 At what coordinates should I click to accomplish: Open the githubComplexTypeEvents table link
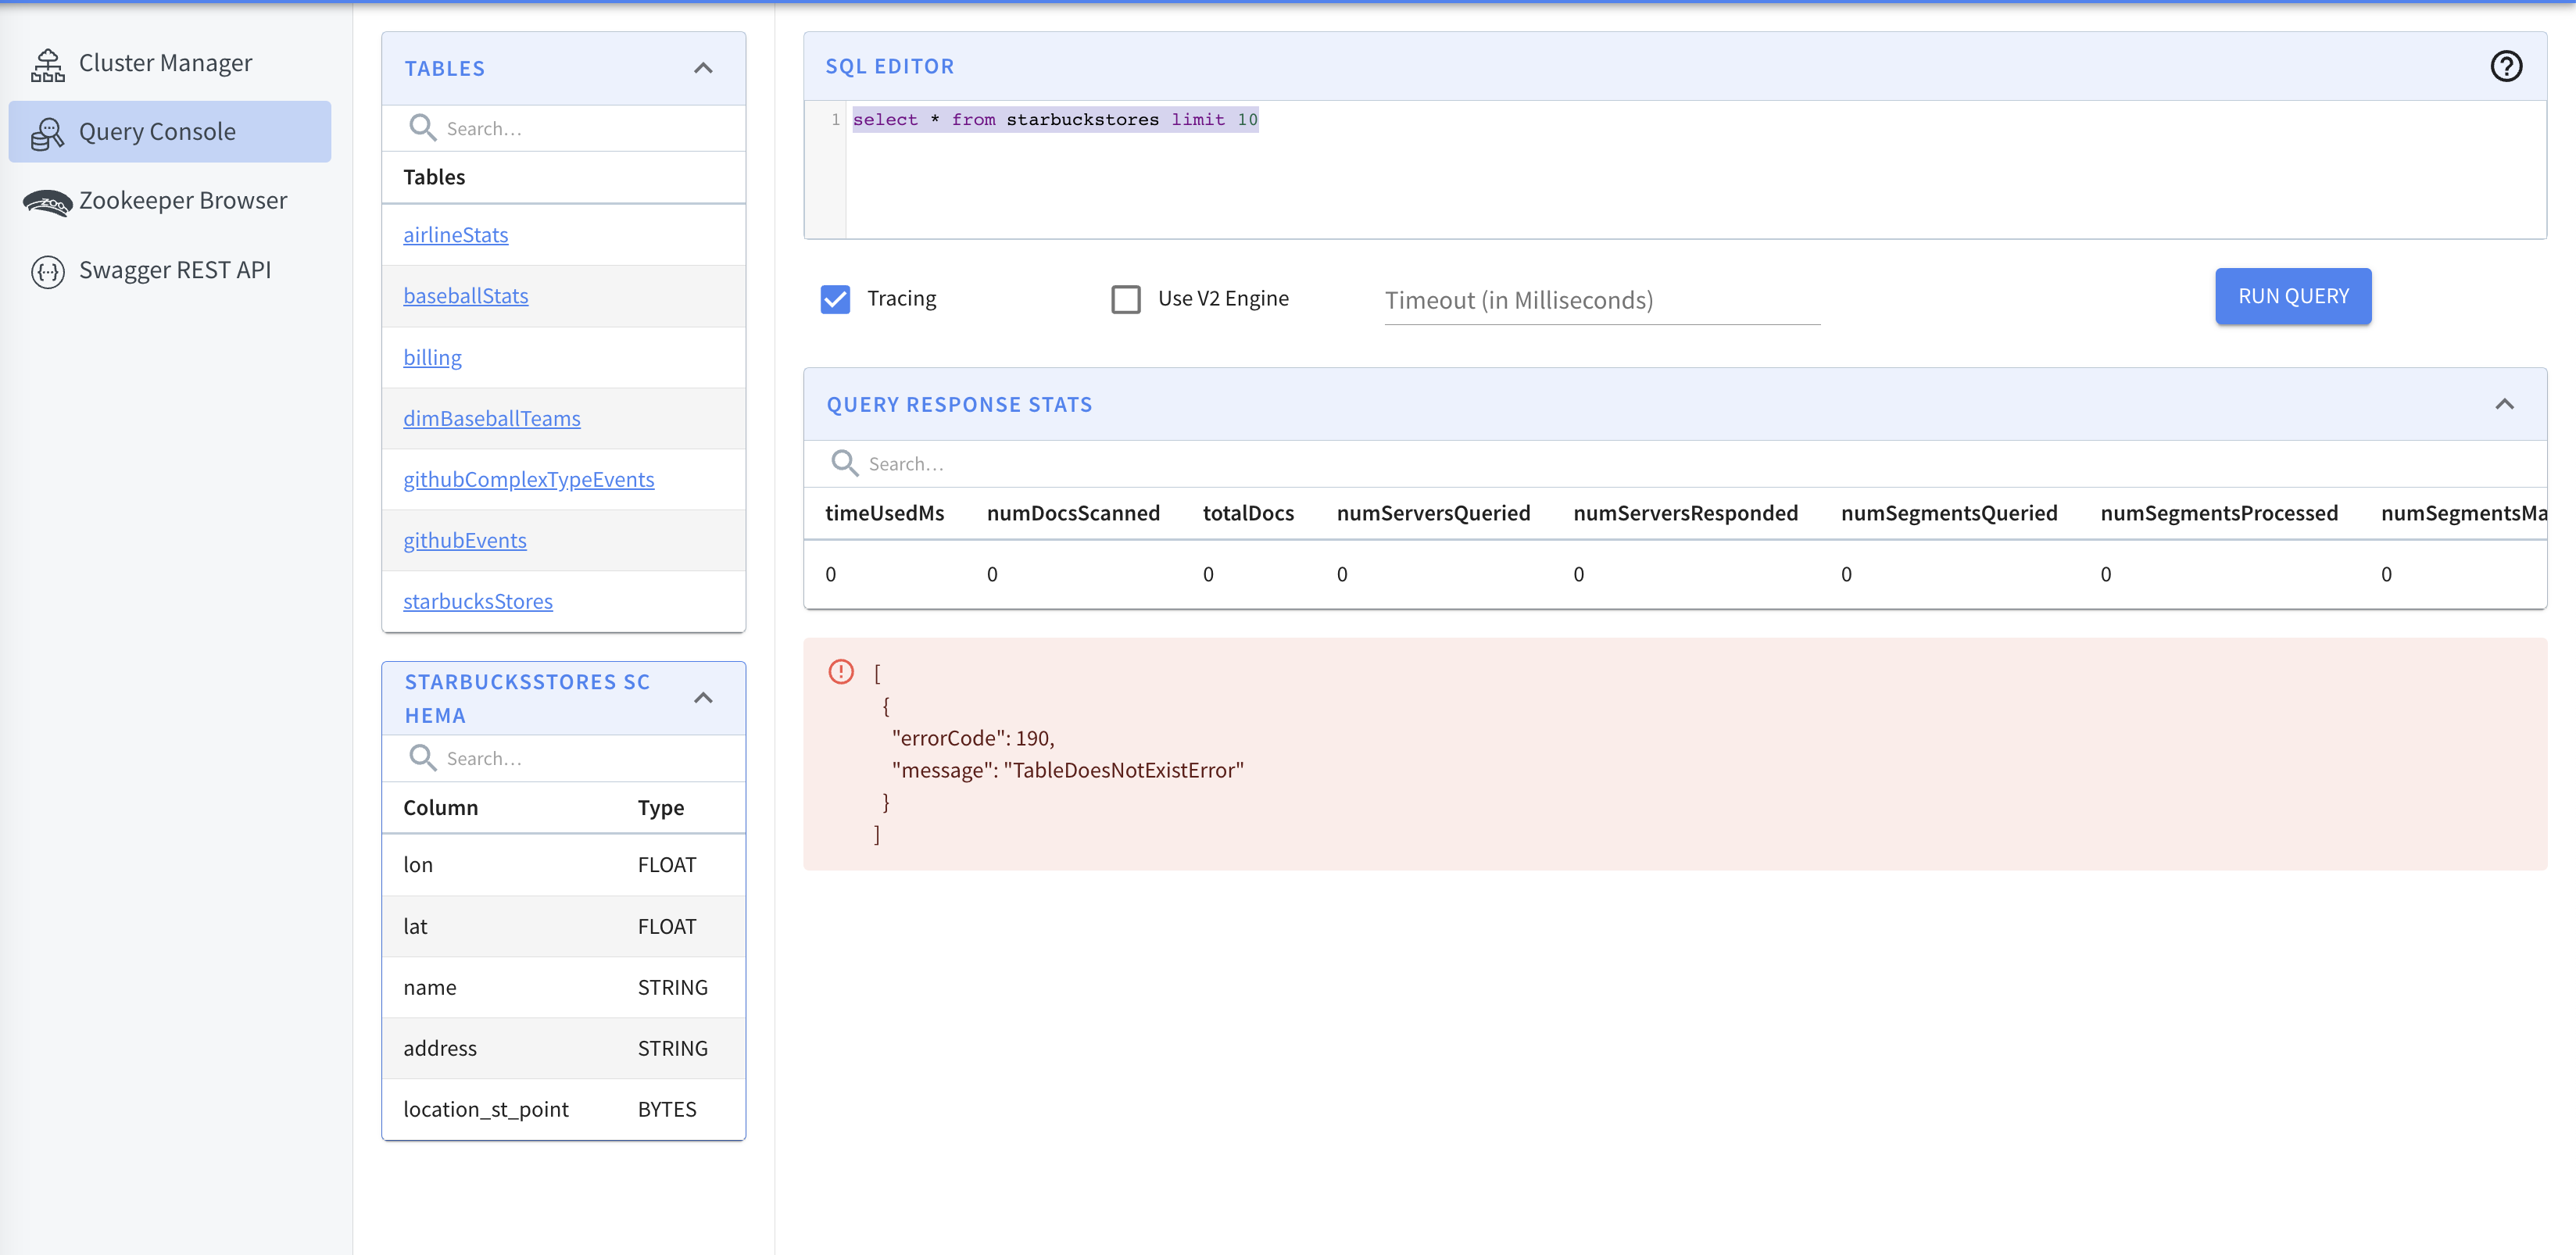pyautogui.click(x=528, y=479)
